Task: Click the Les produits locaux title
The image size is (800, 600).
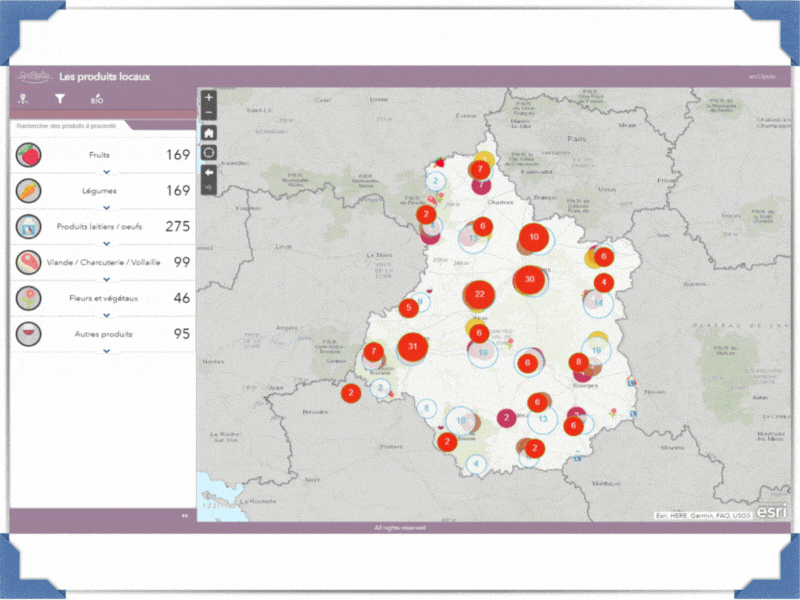Action: (105, 77)
